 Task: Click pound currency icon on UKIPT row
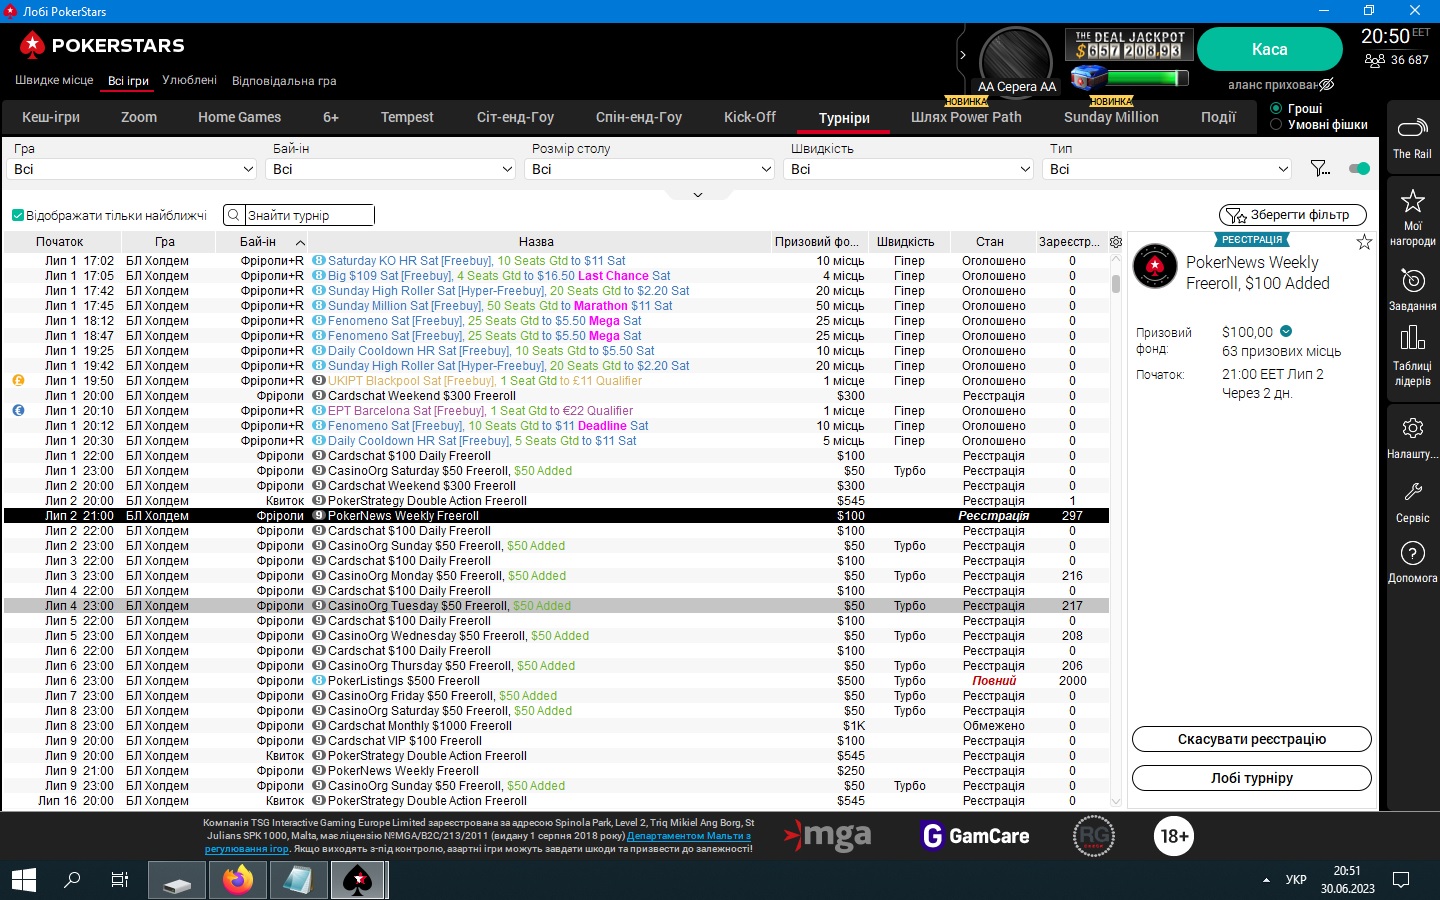(18, 381)
